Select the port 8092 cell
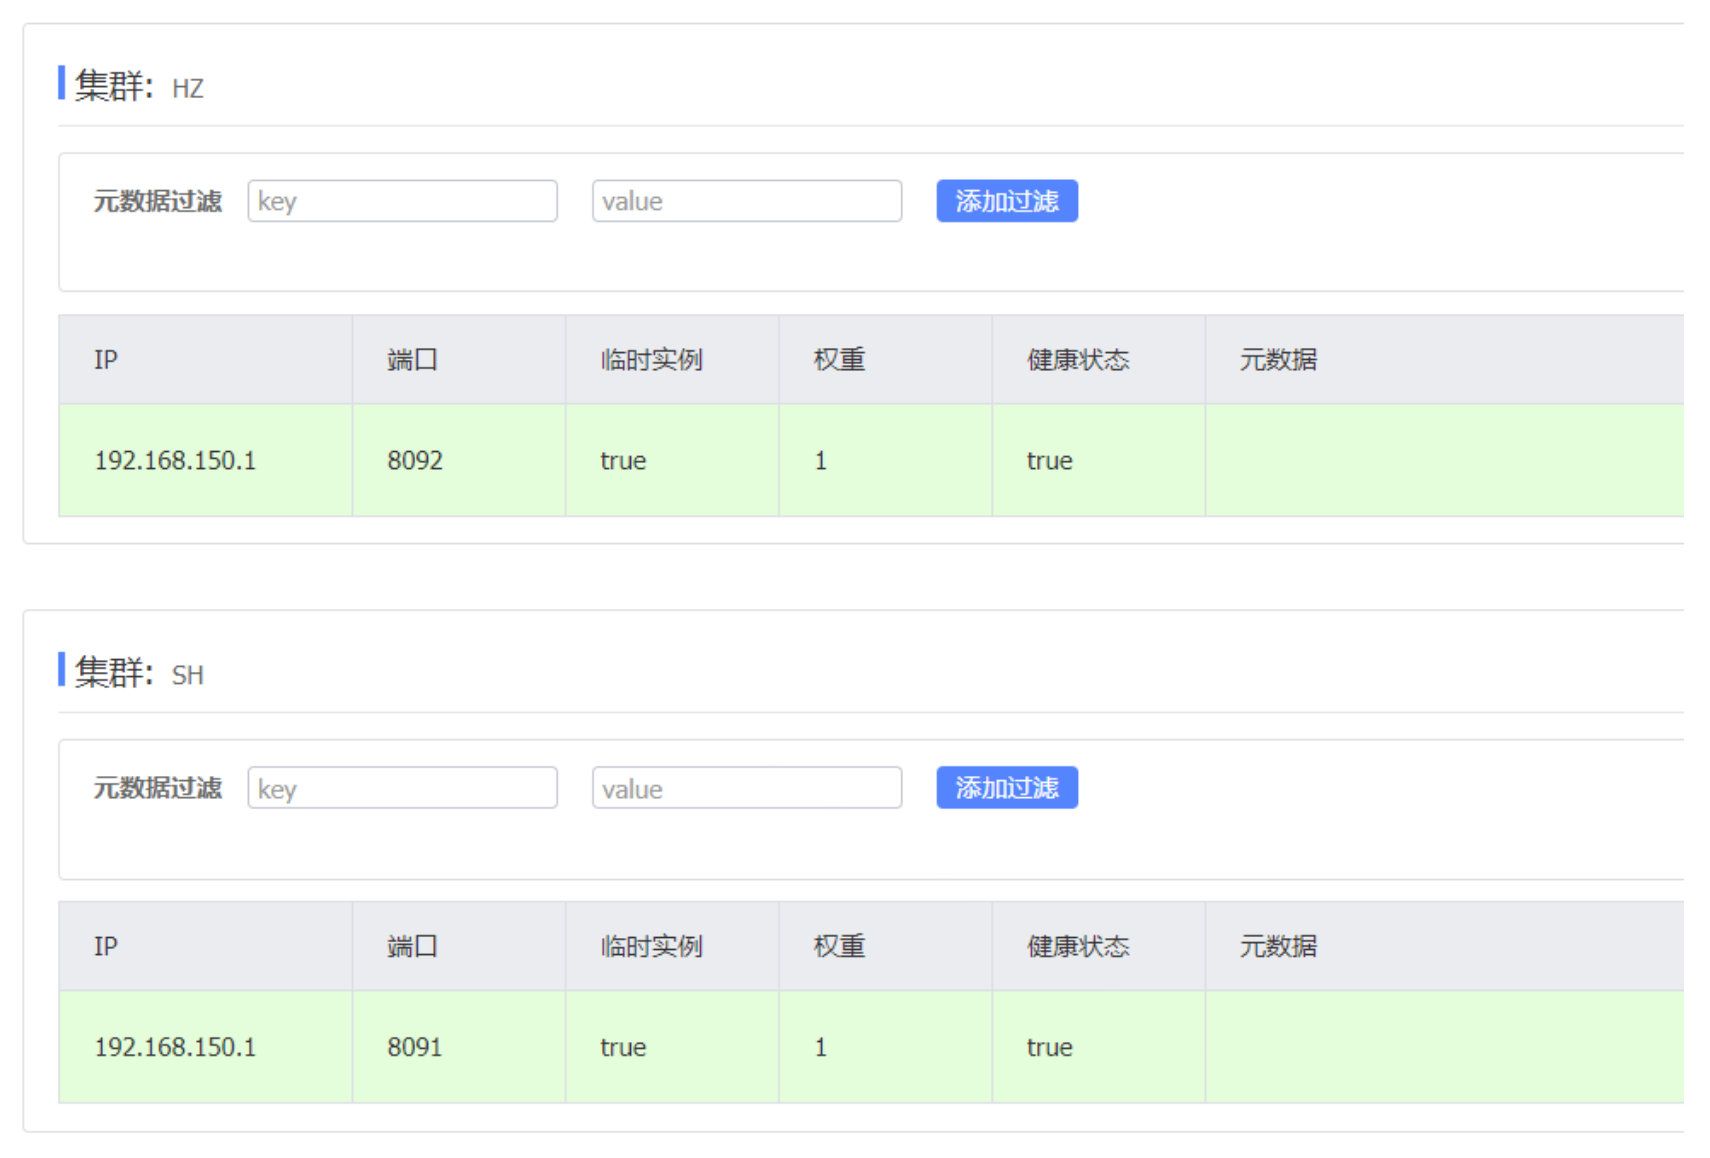The width and height of the screenshot is (1710, 1158). [x=415, y=461]
